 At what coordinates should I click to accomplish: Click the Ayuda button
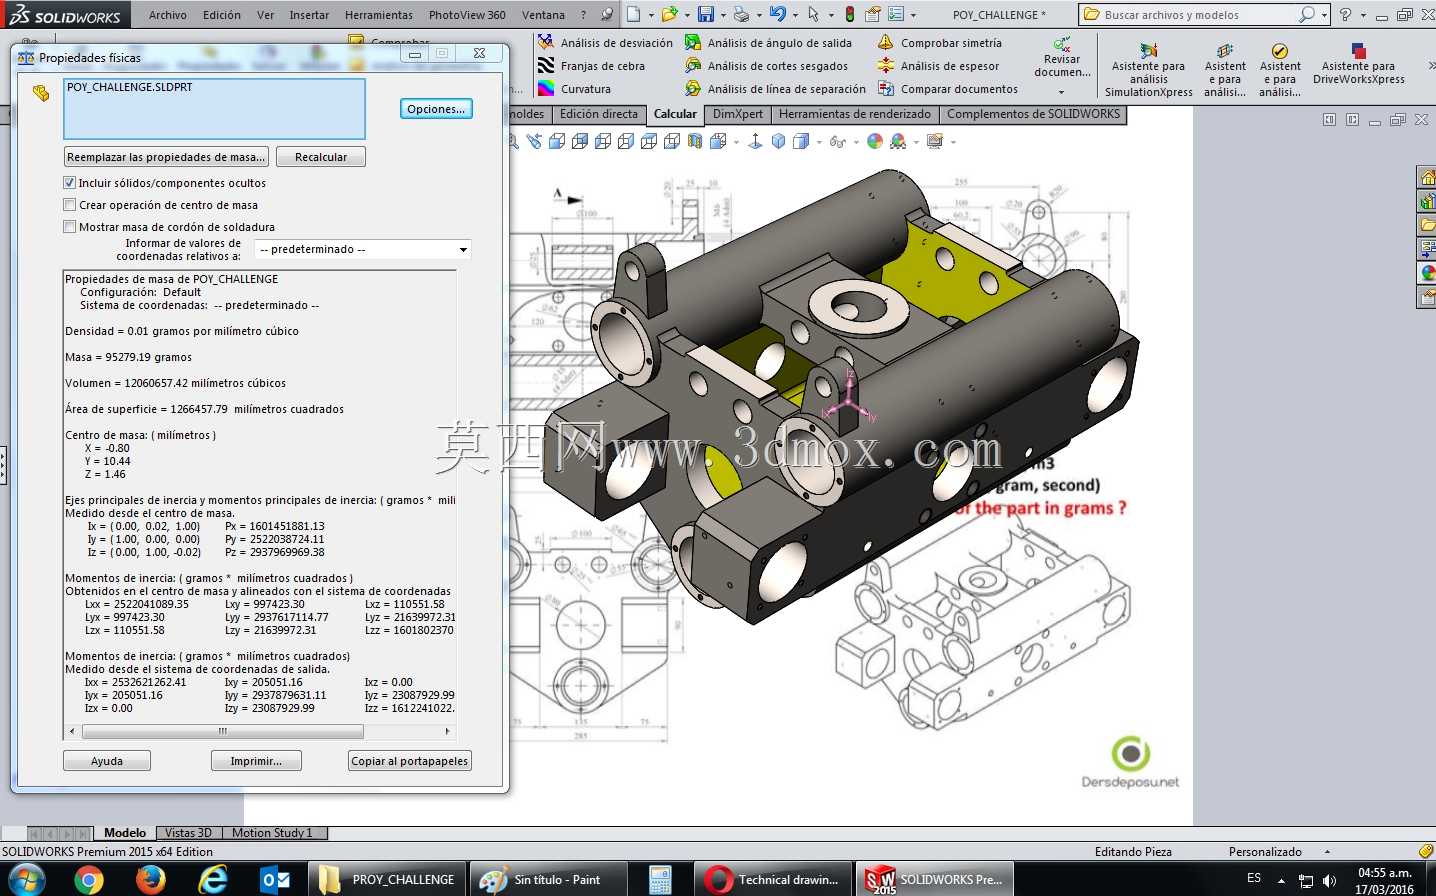[107, 761]
